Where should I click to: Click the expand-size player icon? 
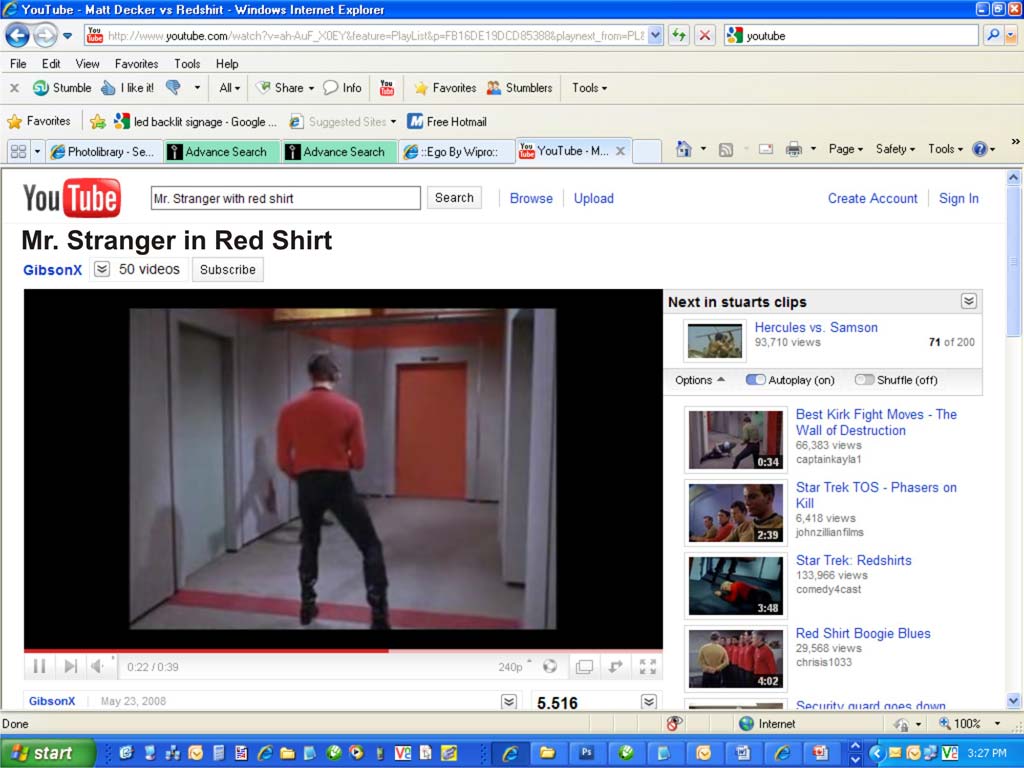tap(616, 667)
